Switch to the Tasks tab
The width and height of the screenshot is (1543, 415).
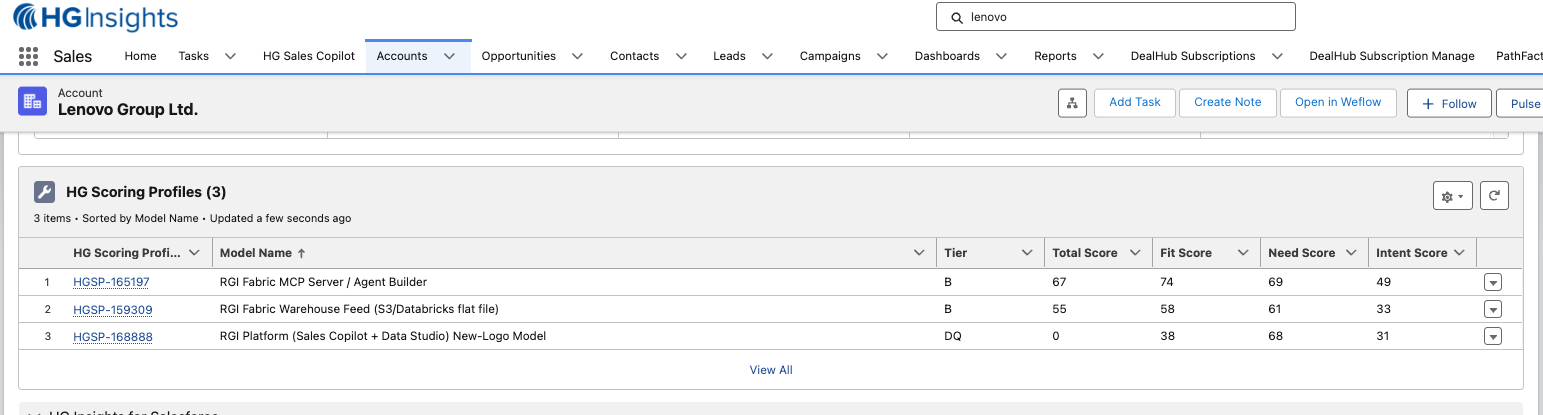tap(193, 56)
